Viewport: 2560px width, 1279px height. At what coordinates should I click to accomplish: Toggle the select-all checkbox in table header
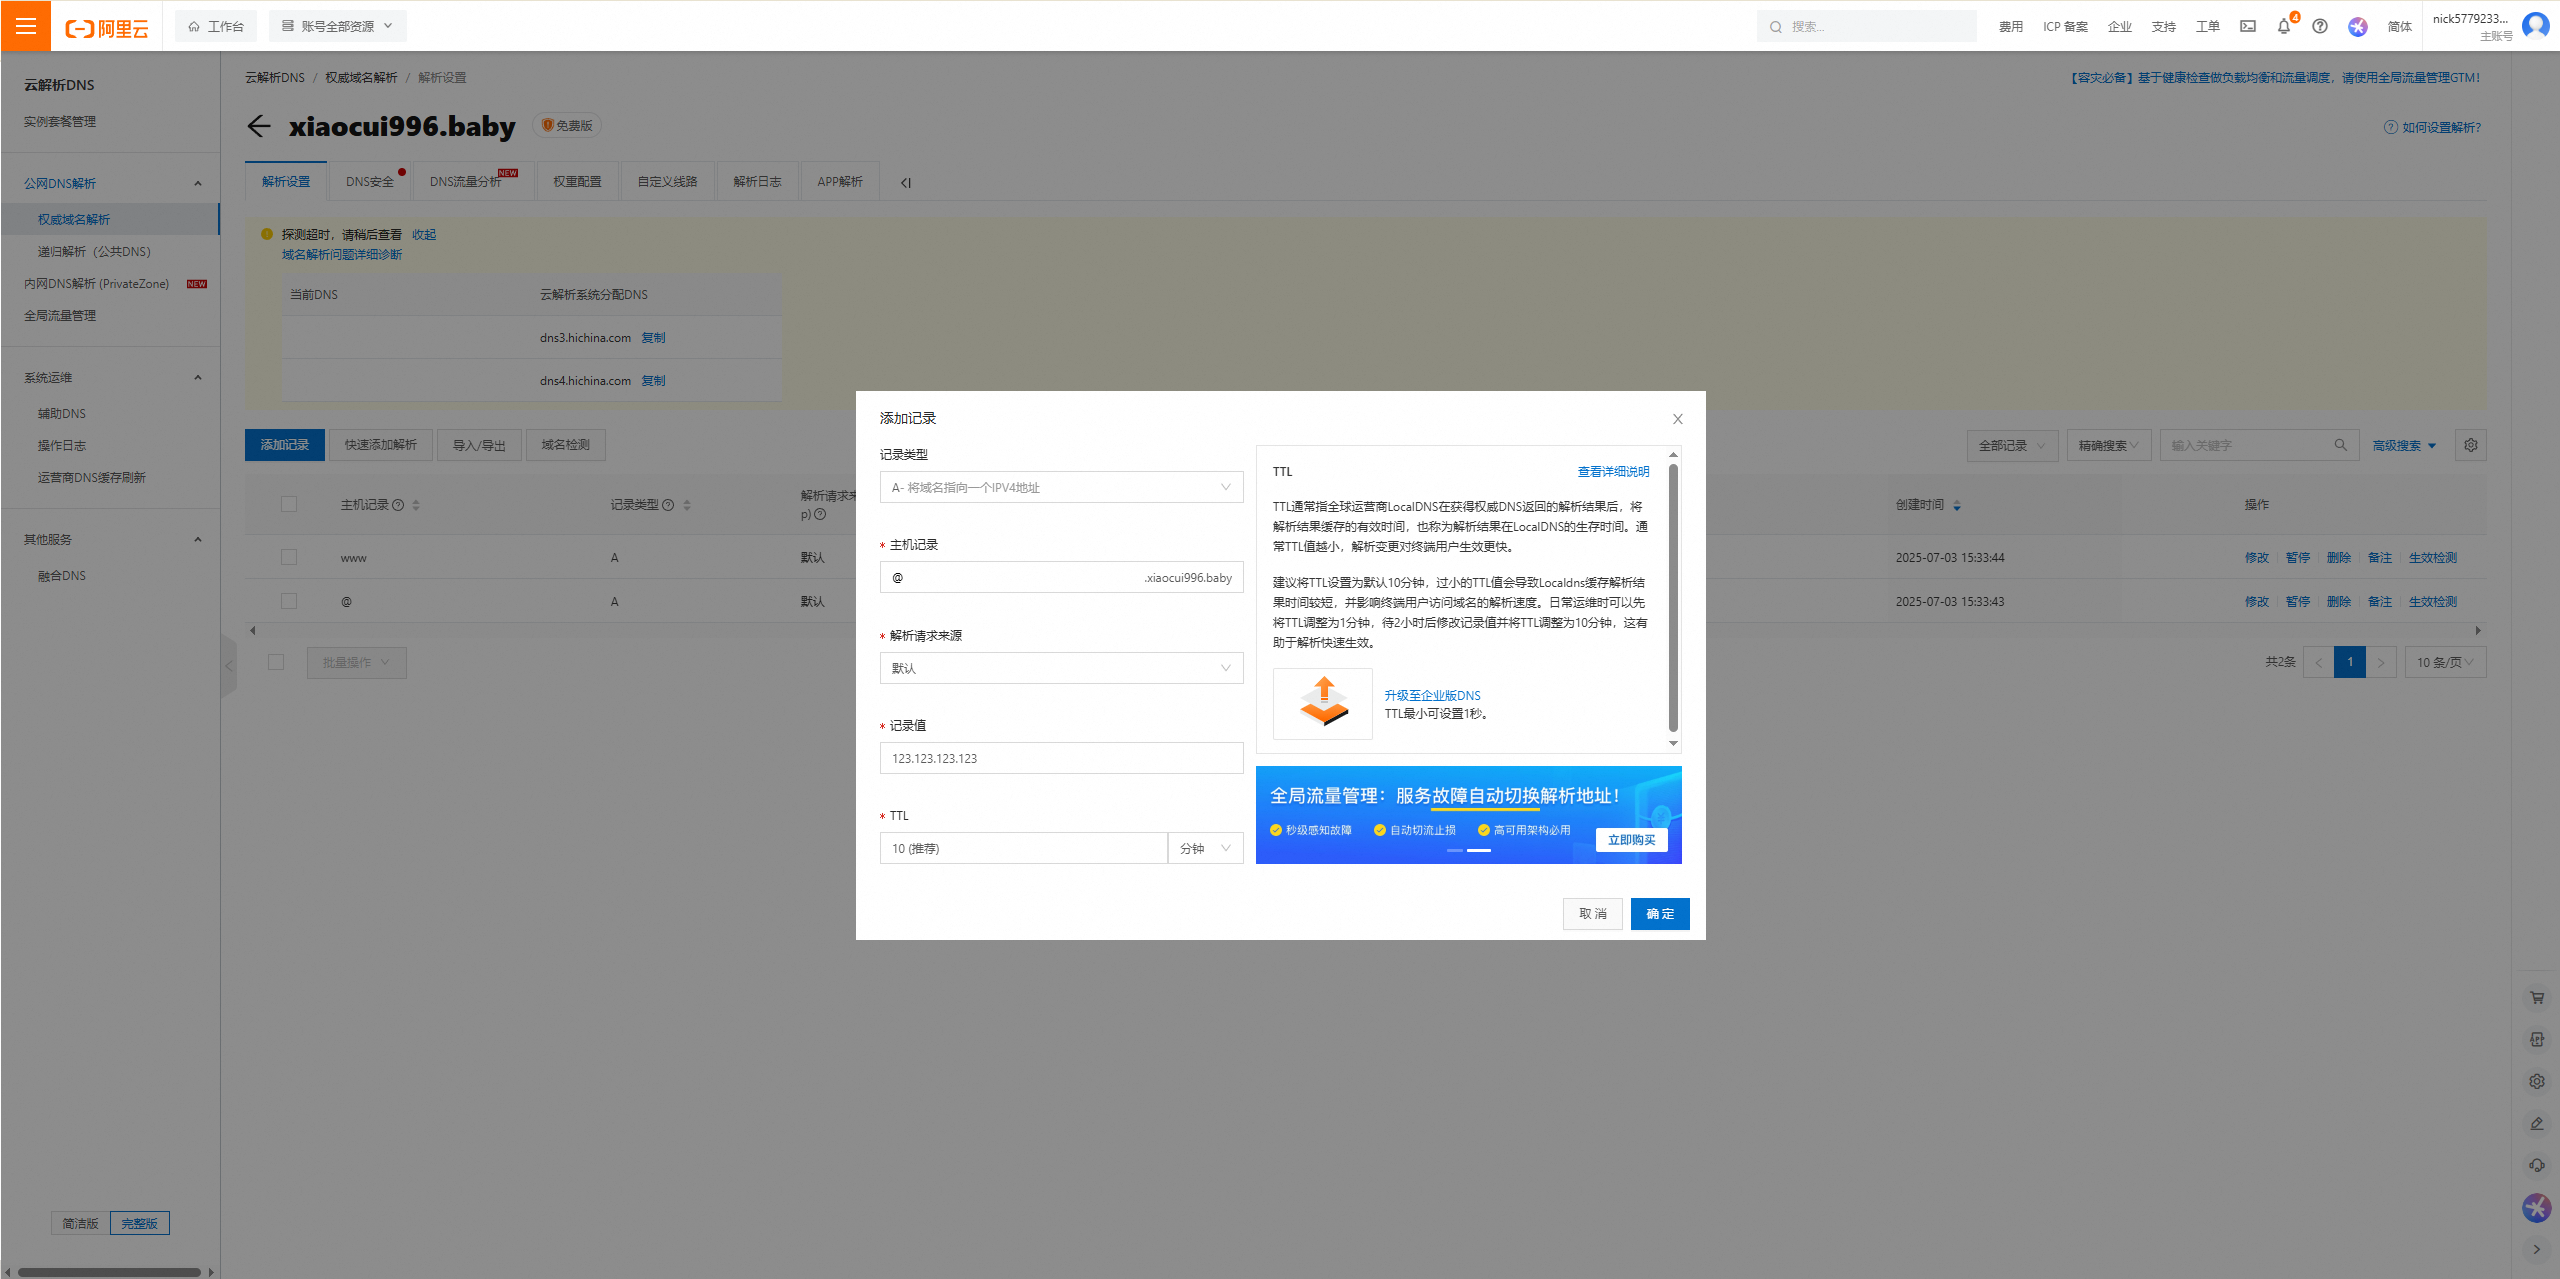289,504
